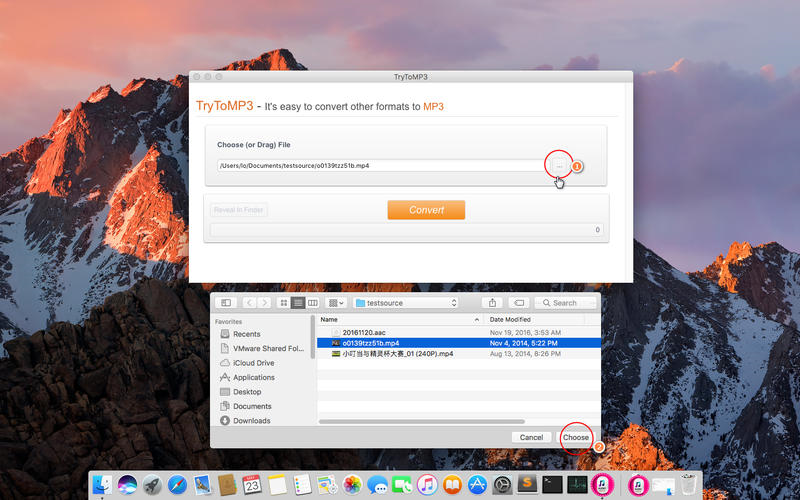The height and width of the screenshot is (500, 800).
Task: Select the 20161120.aac file
Action: (364, 331)
